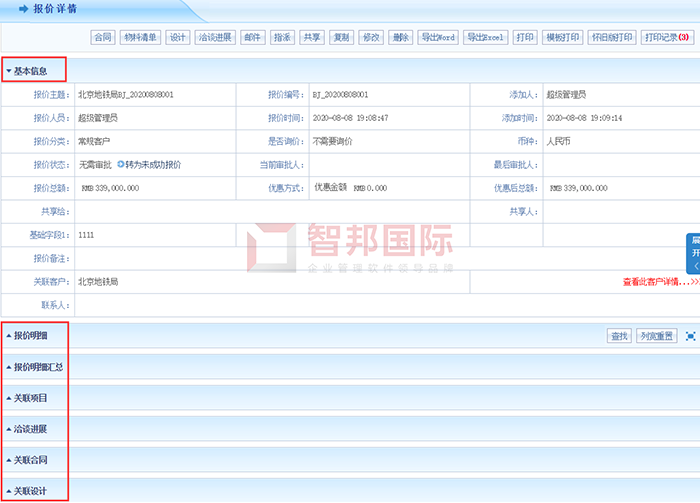
Task: Click the 合同 toolbar button
Action: coord(103,37)
